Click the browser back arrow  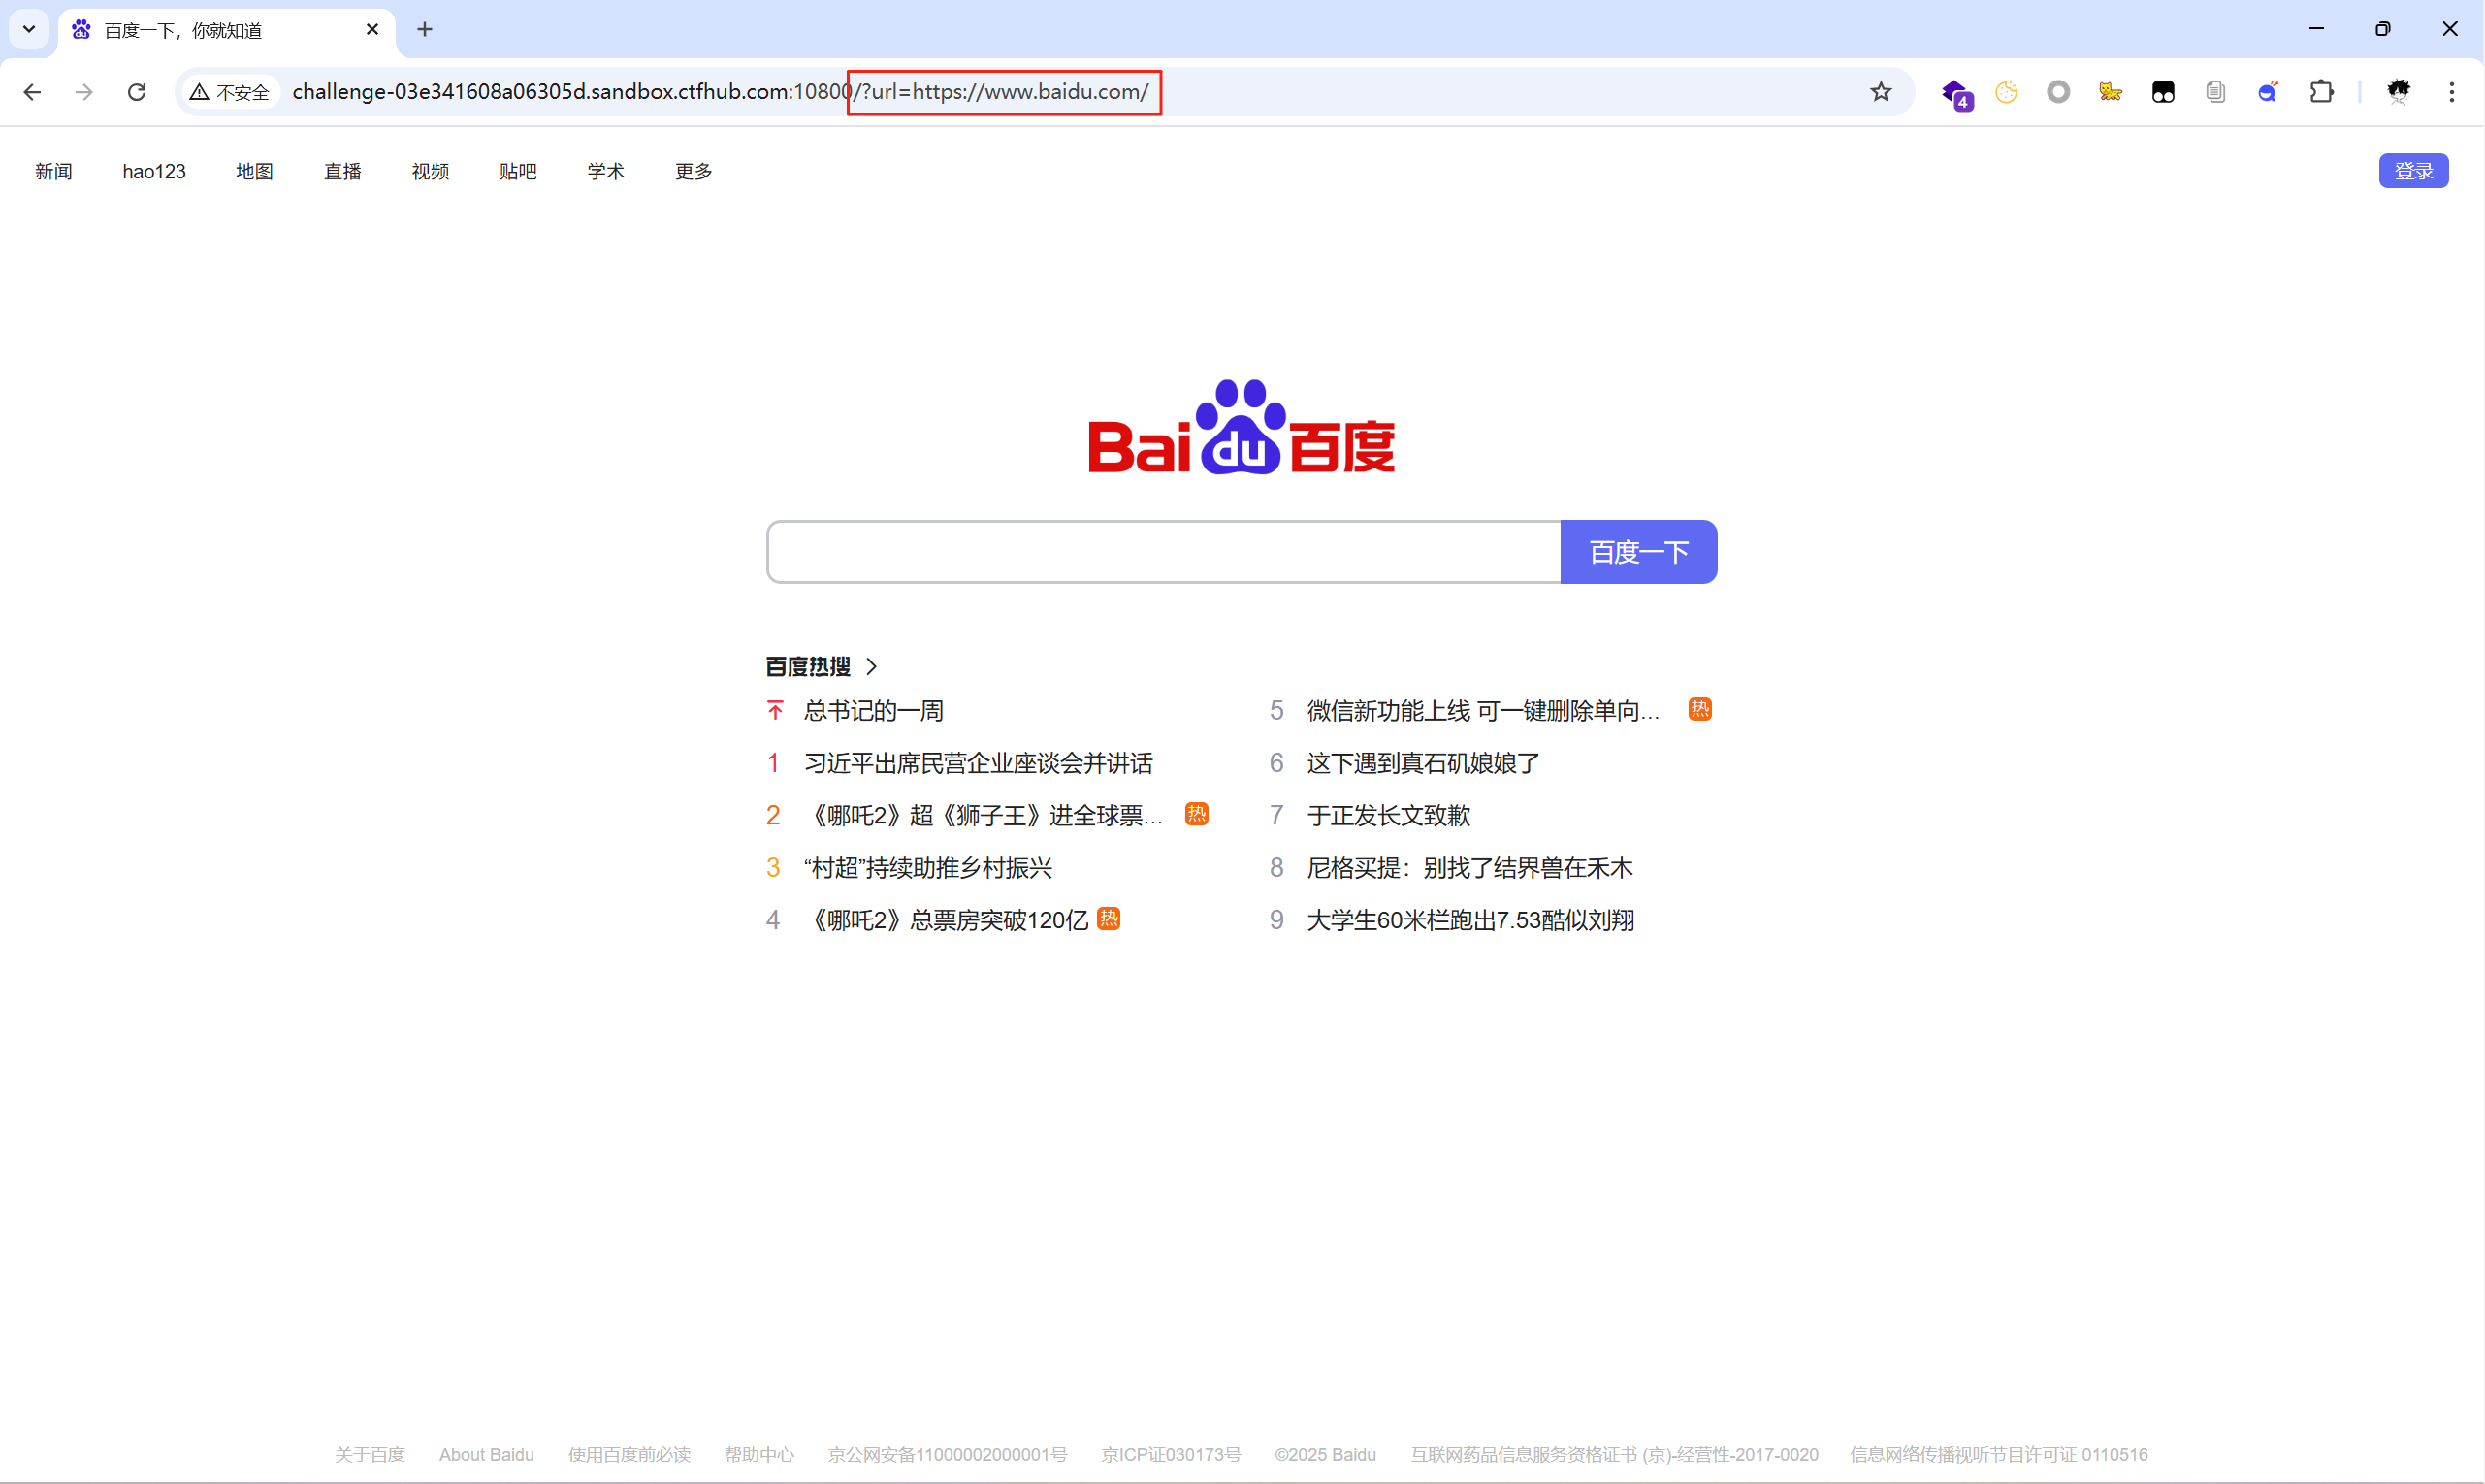coord(32,92)
